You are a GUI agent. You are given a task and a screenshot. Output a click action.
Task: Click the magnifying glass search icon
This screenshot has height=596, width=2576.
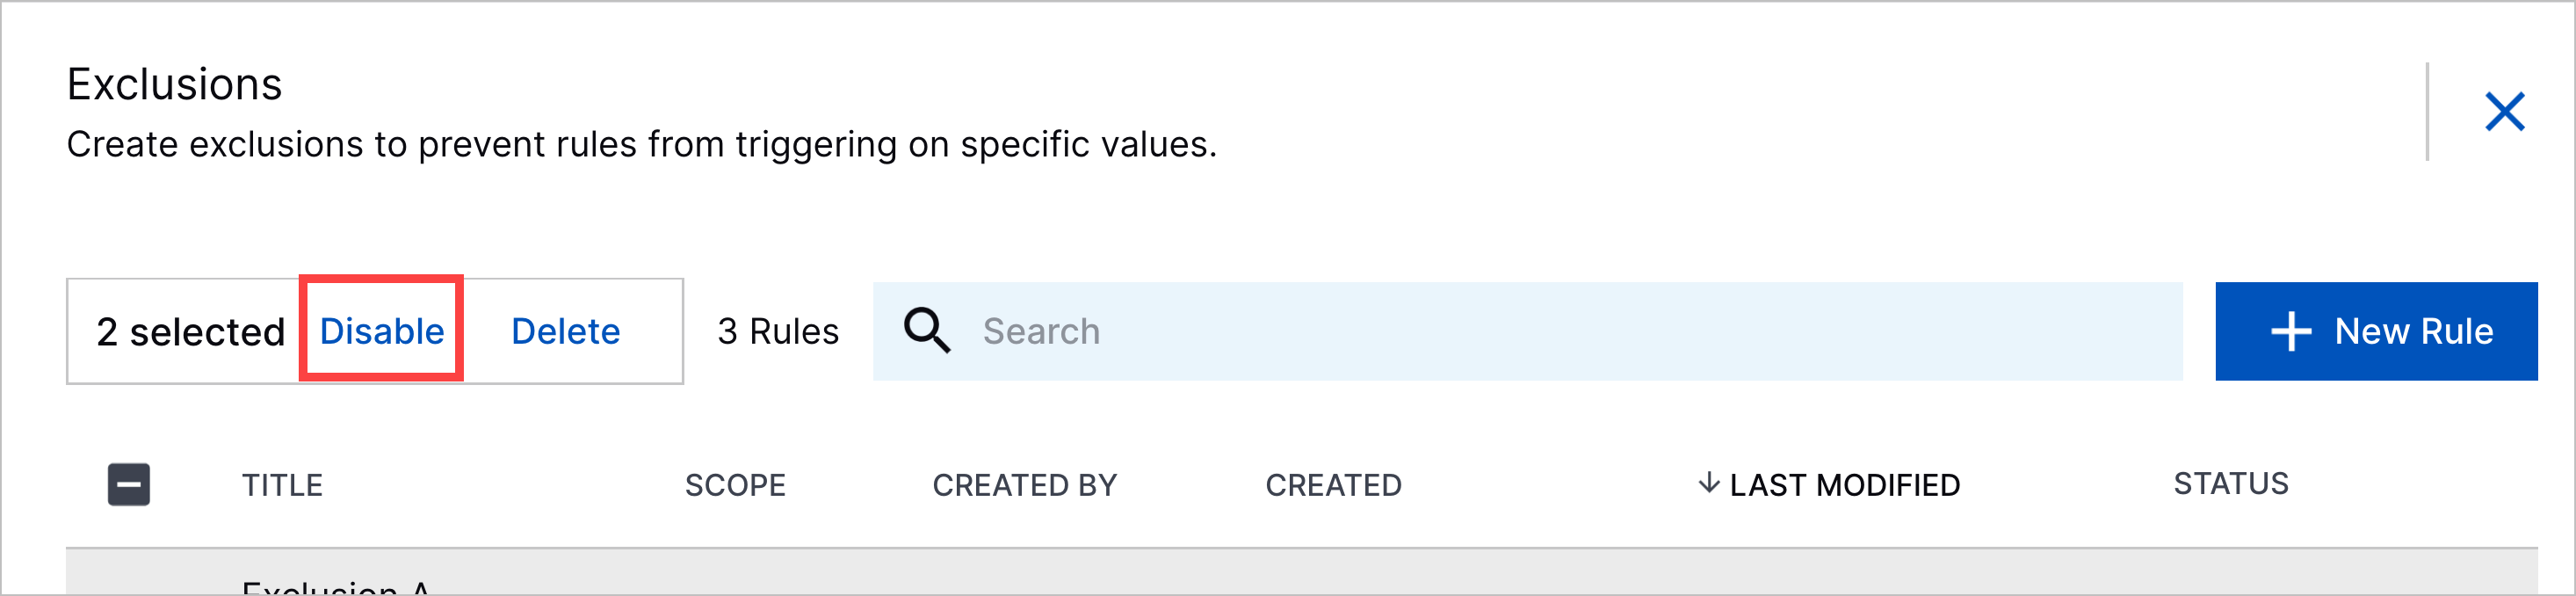[927, 330]
